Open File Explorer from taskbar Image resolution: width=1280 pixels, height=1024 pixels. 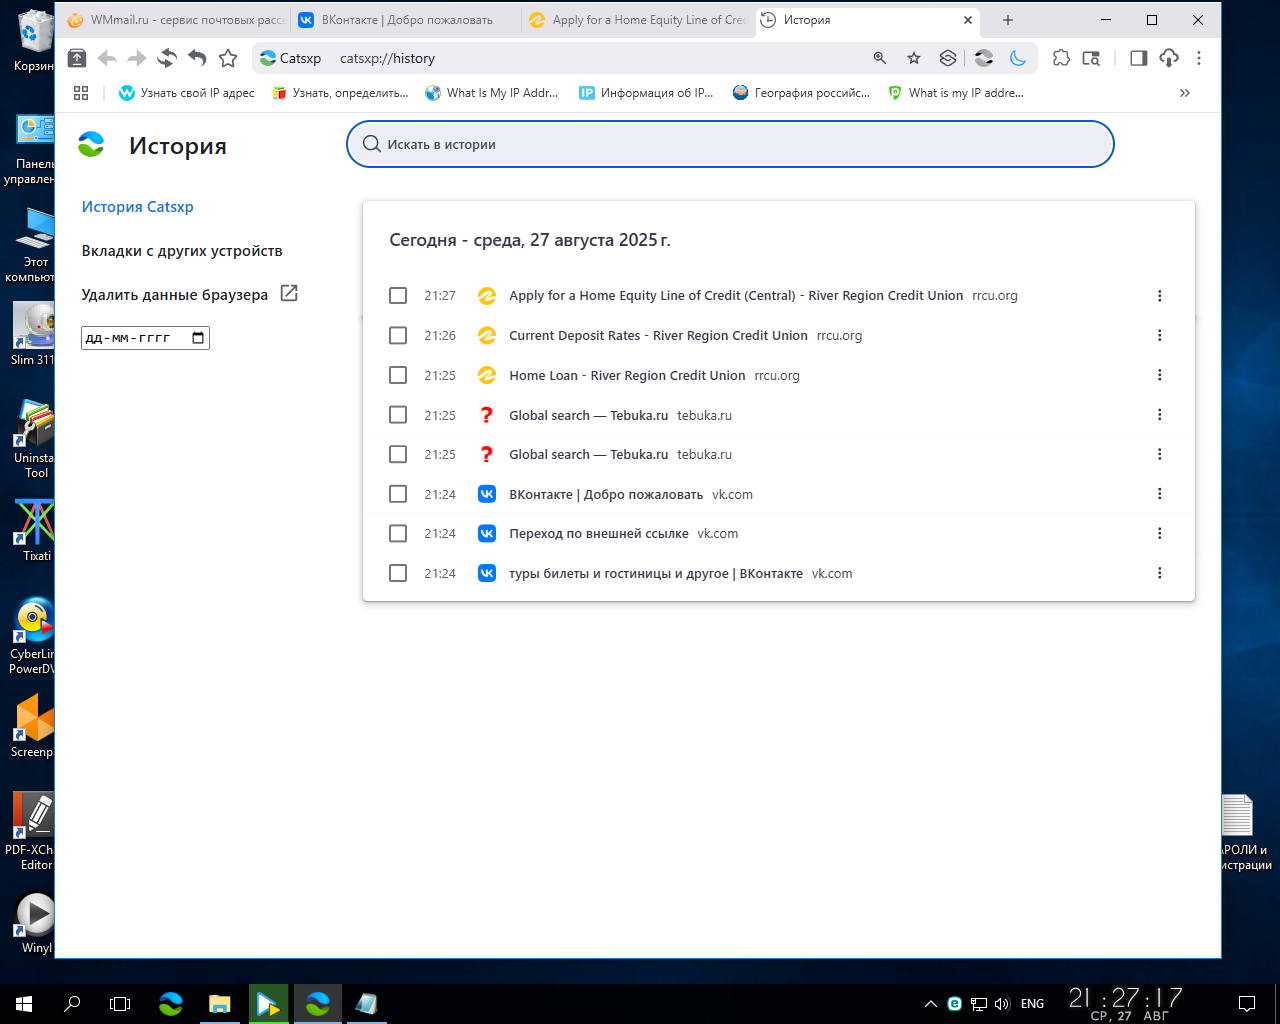tap(219, 1003)
